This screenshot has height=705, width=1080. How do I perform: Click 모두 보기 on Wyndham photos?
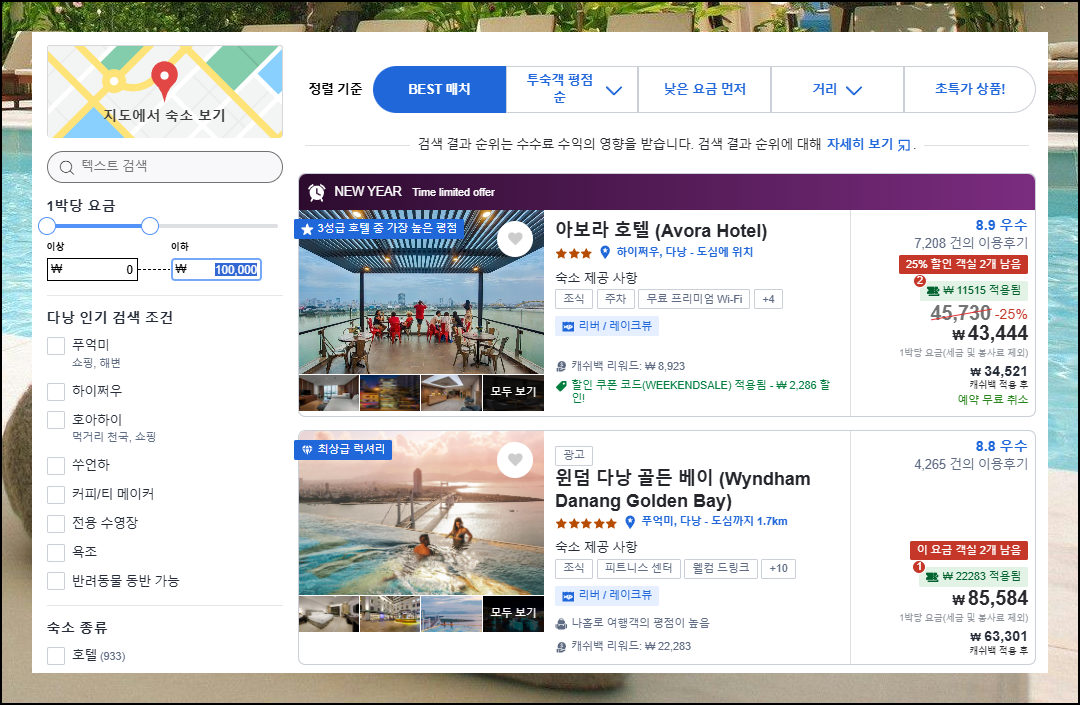click(513, 613)
